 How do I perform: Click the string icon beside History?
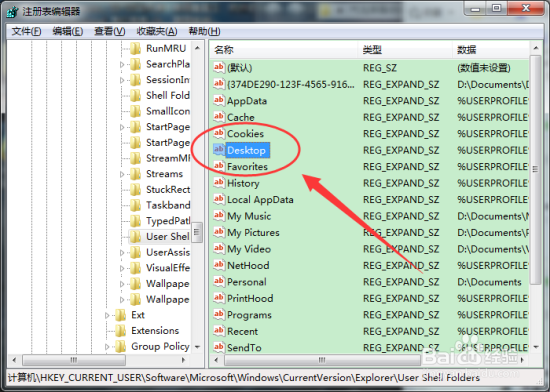(219, 183)
